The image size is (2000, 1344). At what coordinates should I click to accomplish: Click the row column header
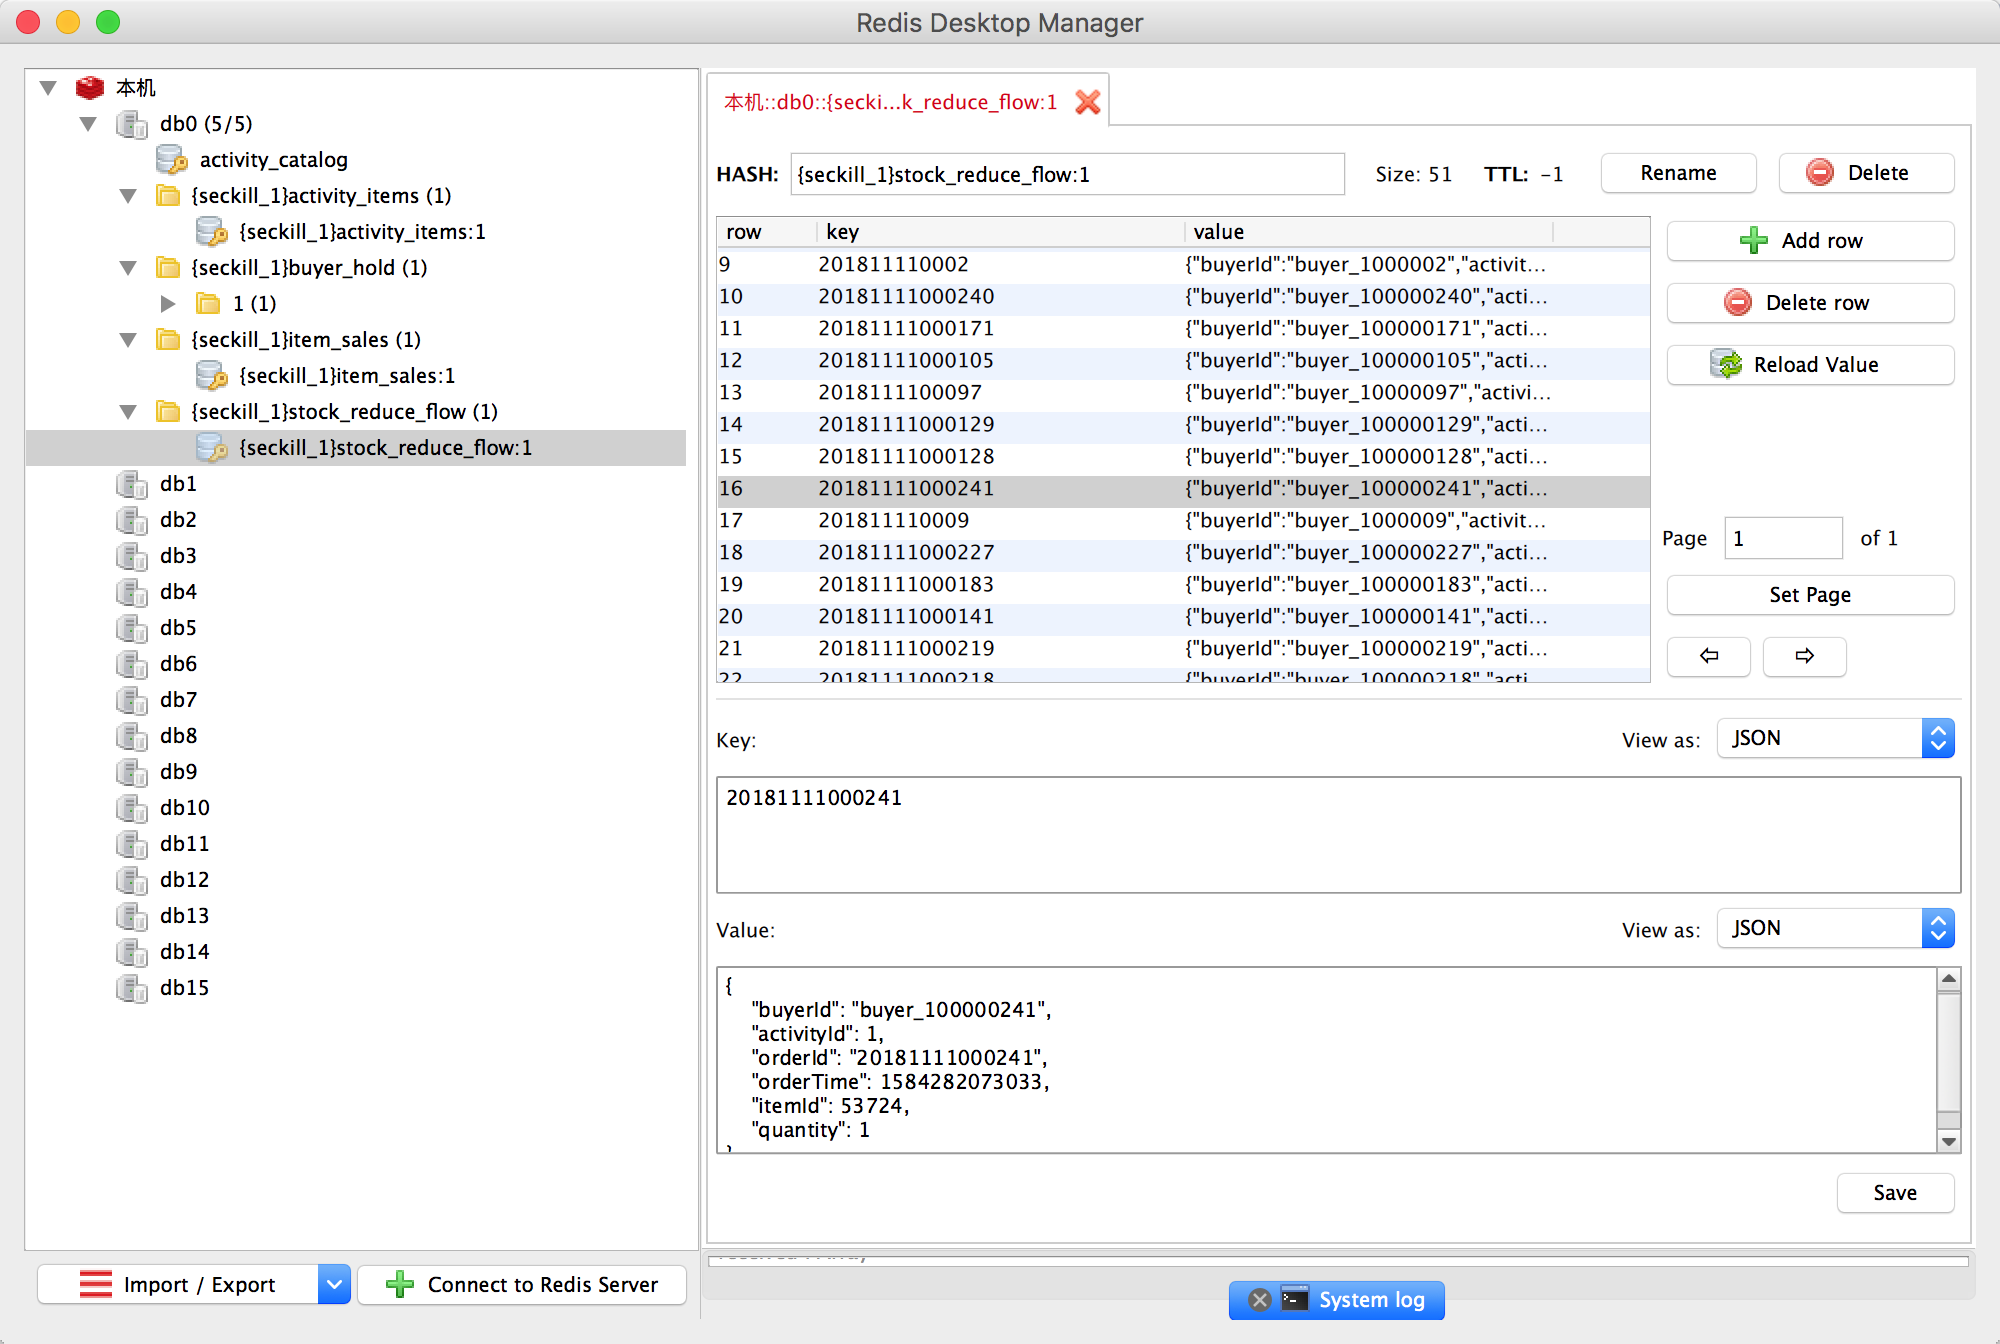pos(766,232)
